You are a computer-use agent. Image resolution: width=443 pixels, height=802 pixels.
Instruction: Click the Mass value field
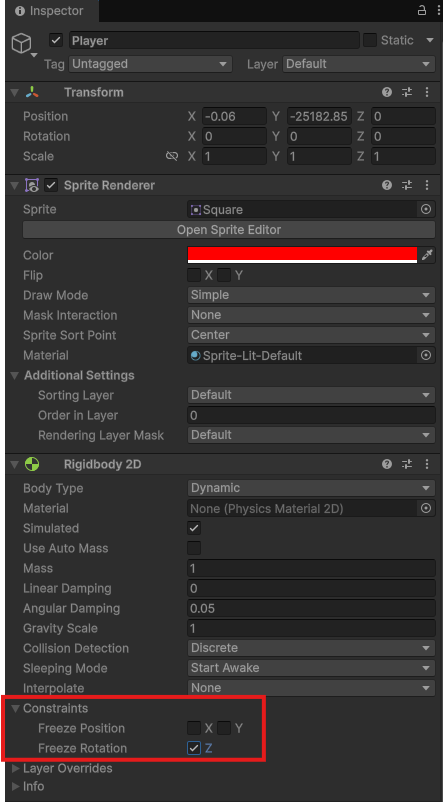click(x=311, y=568)
